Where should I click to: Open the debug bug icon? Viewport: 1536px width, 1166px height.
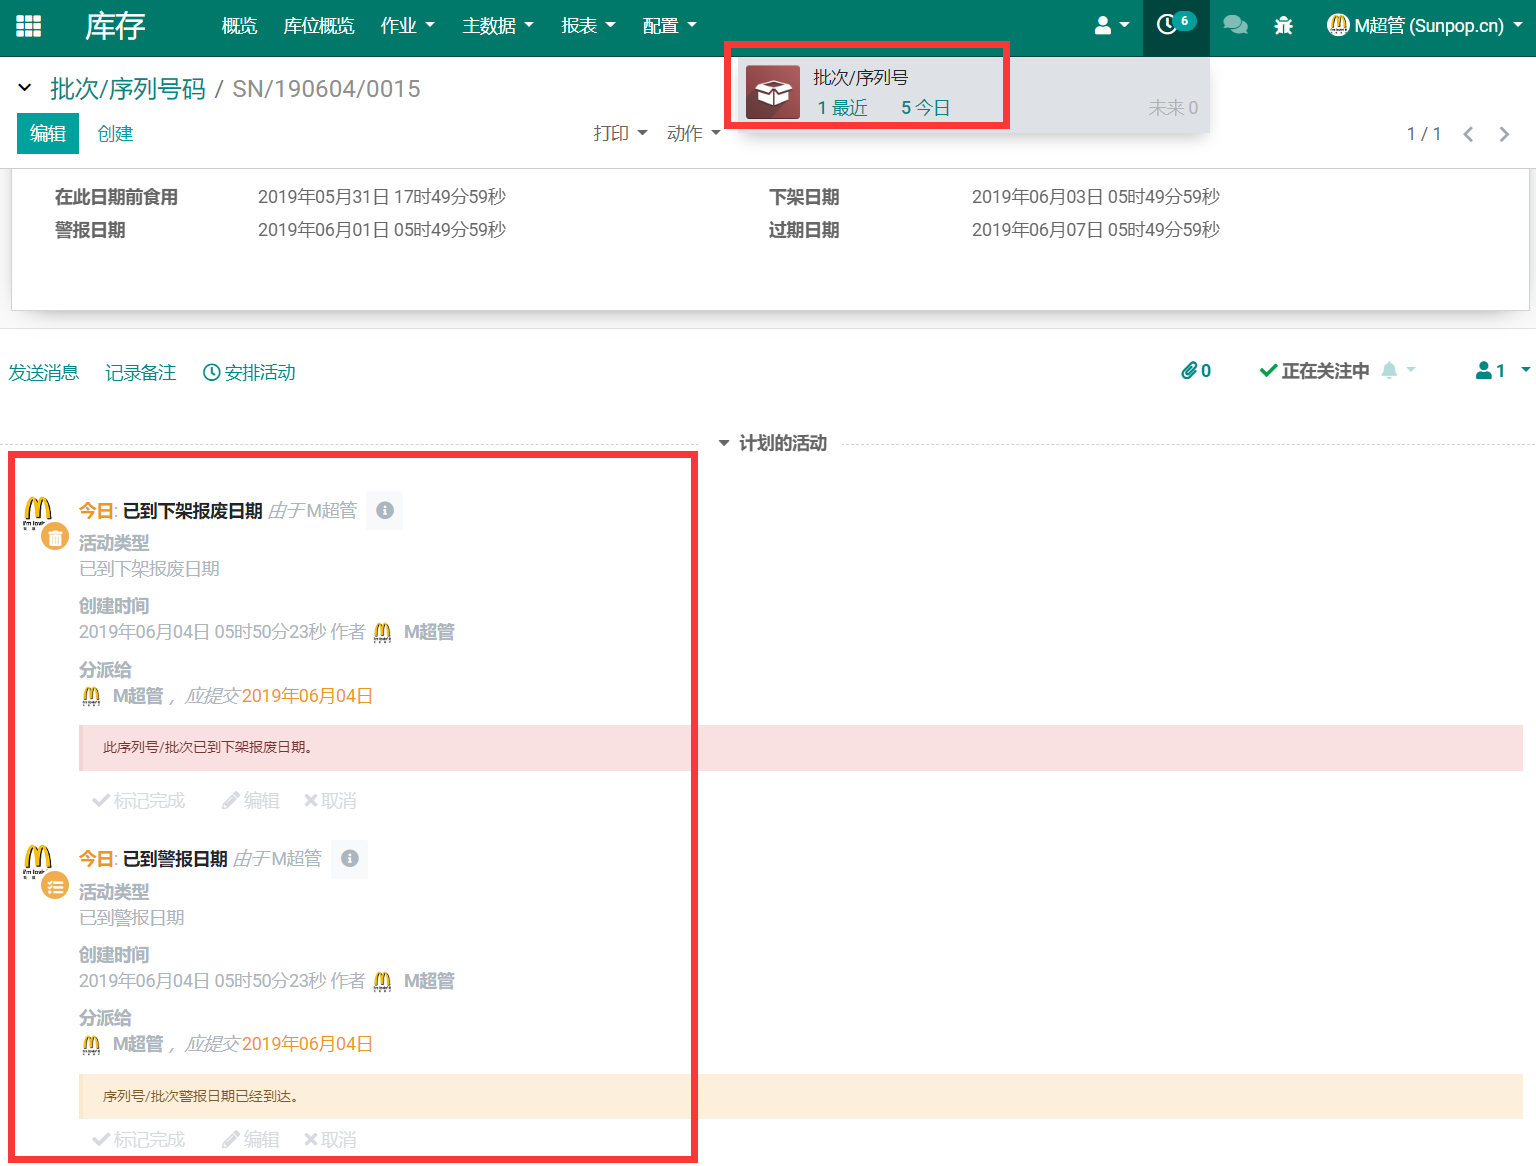click(1284, 26)
